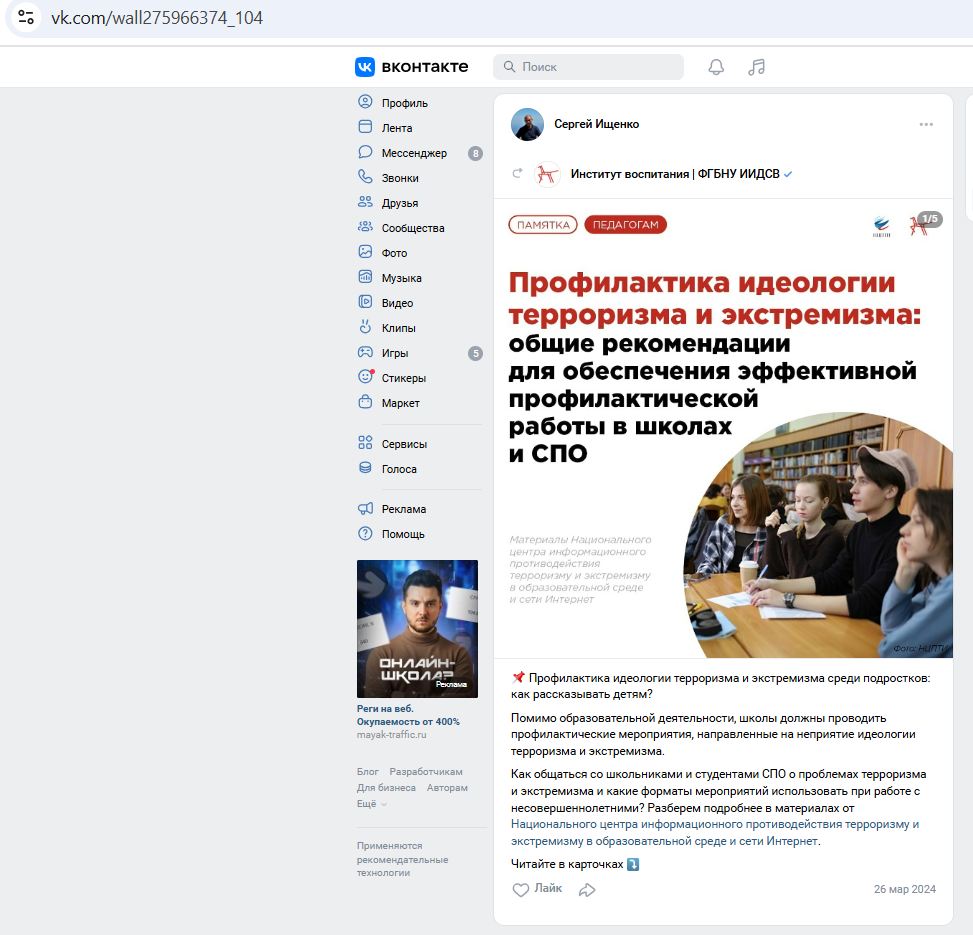Click the VK logo icon
The image size is (973, 935).
365,66
